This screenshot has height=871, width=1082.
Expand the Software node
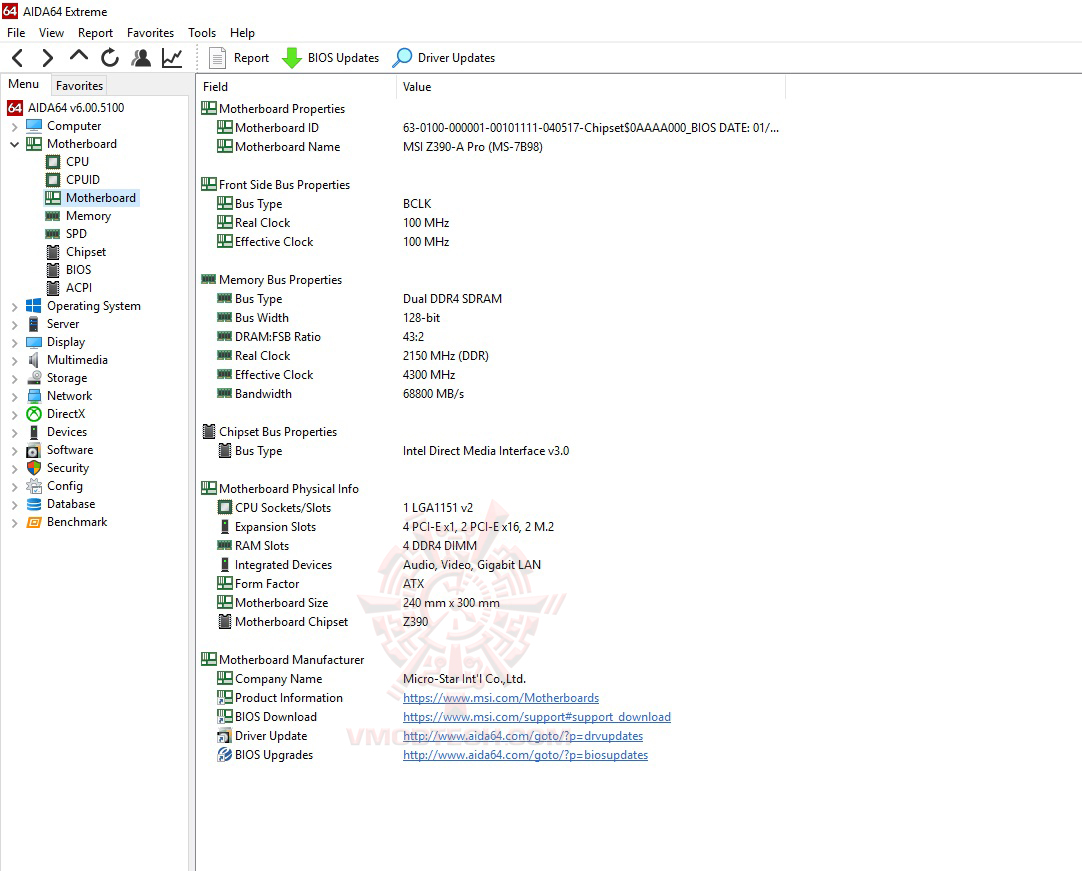coord(14,450)
